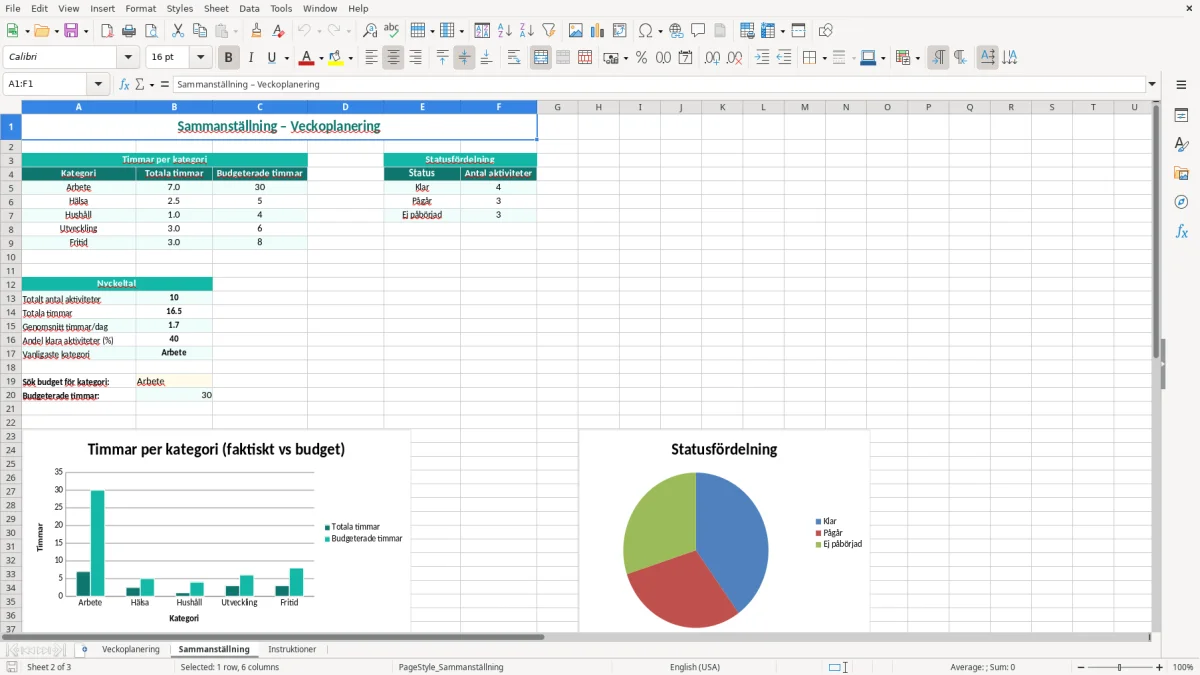Open the Save button dropdown arrow
The height and width of the screenshot is (675, 1200).
tap(85, 31)
